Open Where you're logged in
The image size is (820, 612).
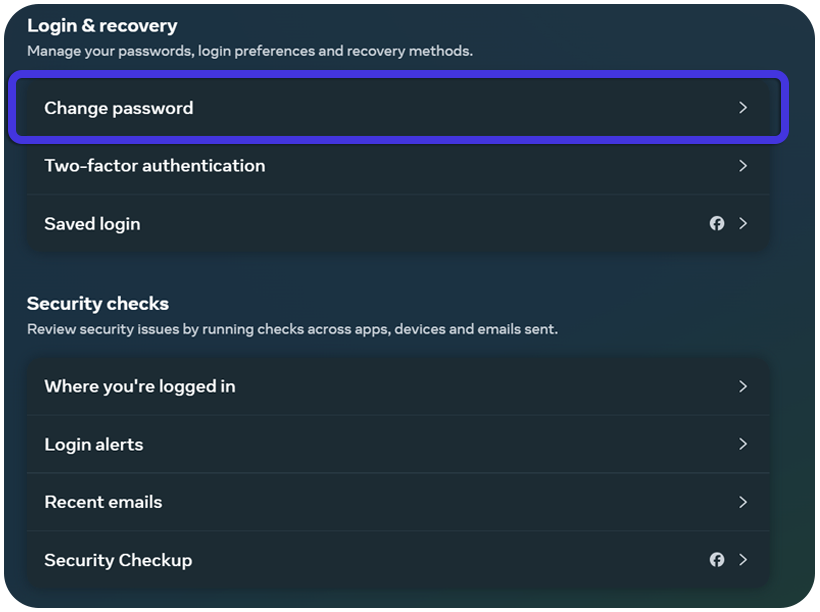click(x=140, y=386)
